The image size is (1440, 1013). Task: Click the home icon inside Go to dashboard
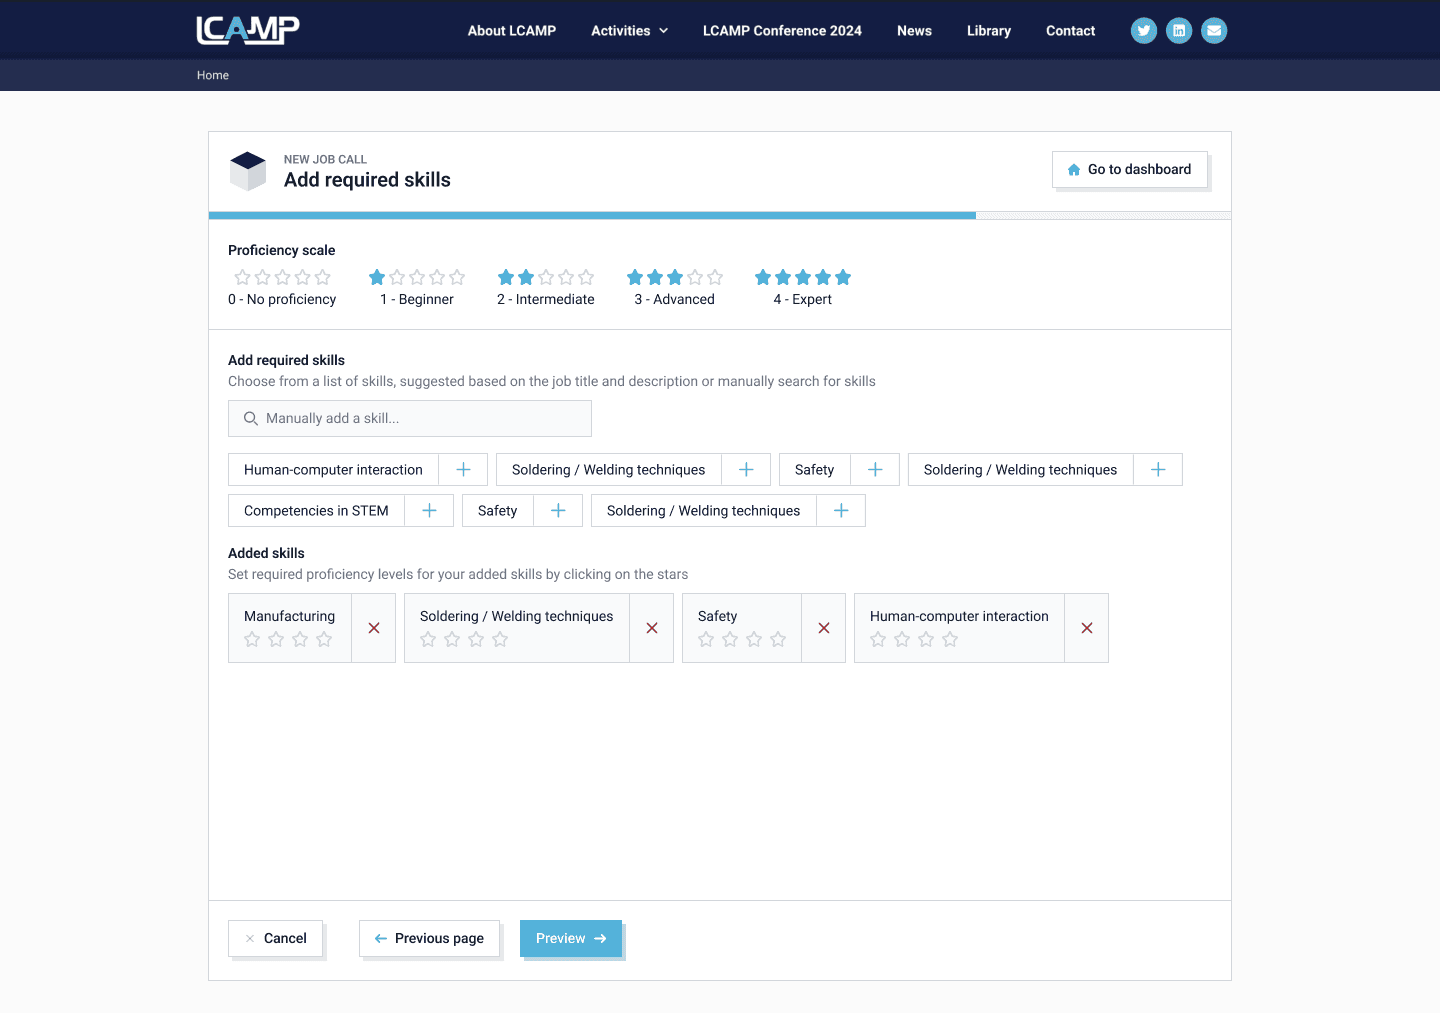1074,169
